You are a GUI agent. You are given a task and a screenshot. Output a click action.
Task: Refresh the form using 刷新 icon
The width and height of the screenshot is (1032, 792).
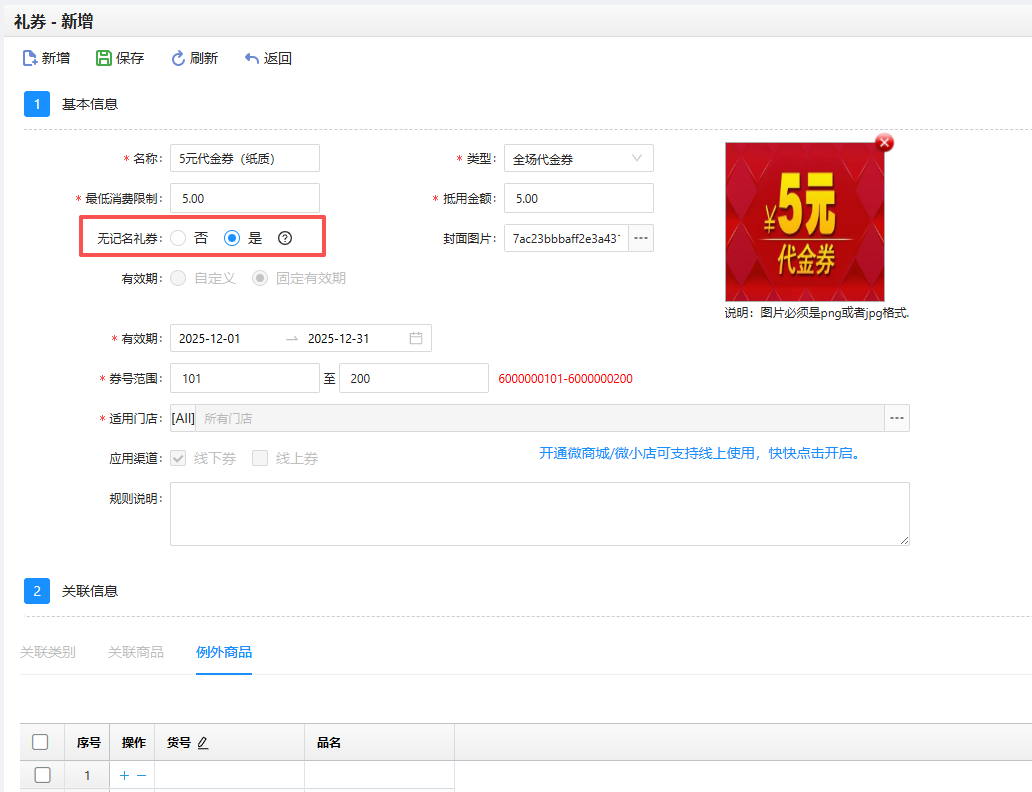click(x=179, y=59)
